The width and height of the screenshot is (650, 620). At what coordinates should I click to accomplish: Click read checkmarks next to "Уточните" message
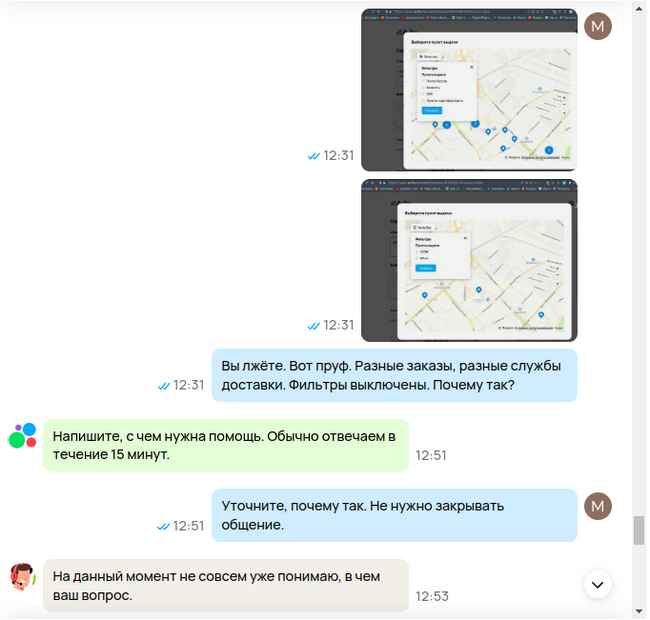(164, 526)
